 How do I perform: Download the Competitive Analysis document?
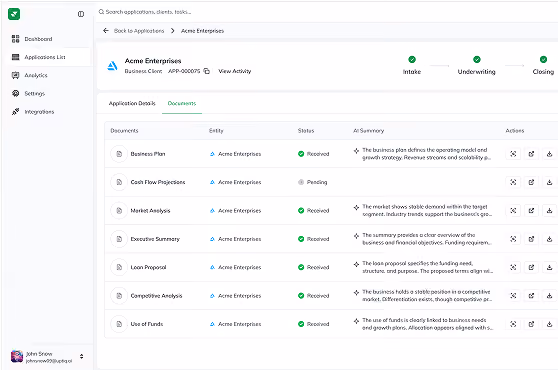[549, 296]
